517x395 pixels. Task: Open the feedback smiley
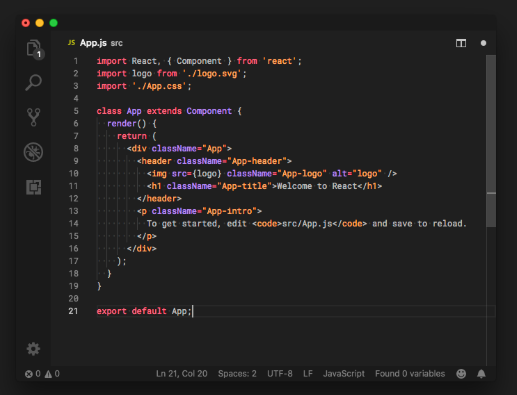pyautogui.click(x=461, y=374)
